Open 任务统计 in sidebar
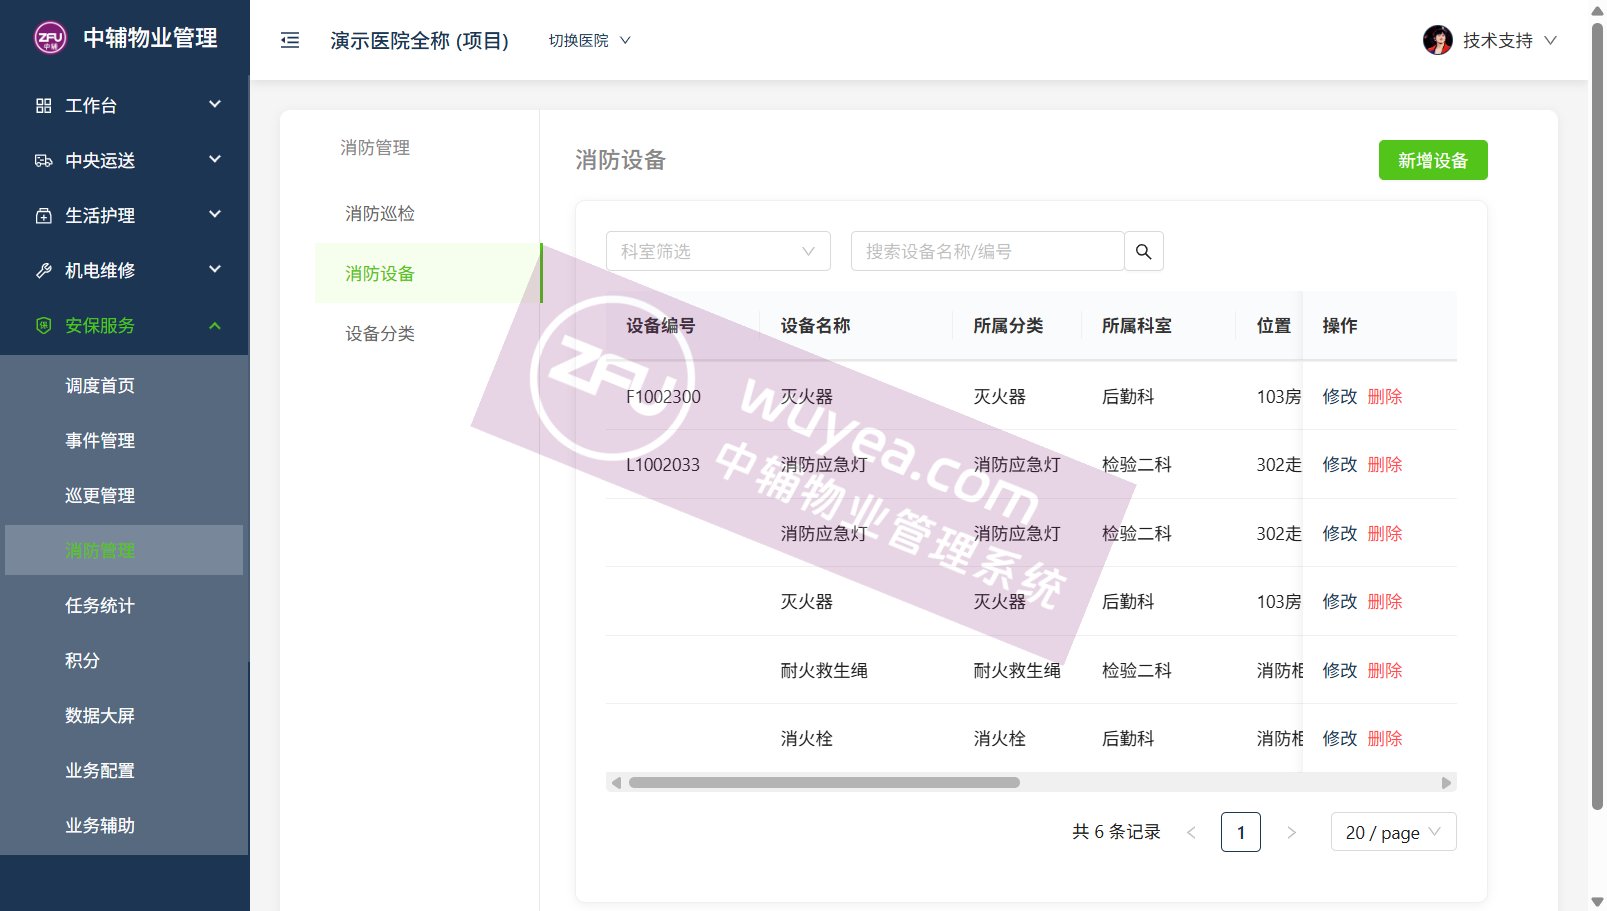 coord(100,606)
